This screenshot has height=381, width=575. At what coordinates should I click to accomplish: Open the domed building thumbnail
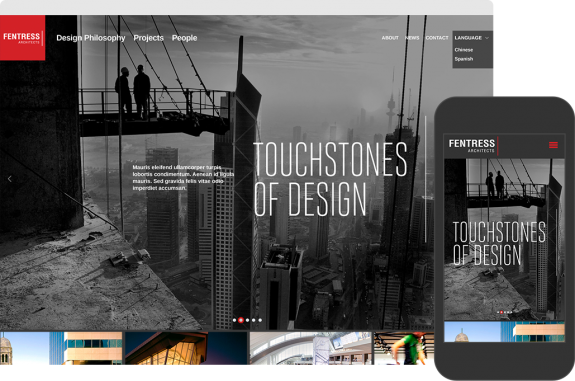tap(61, 348)
